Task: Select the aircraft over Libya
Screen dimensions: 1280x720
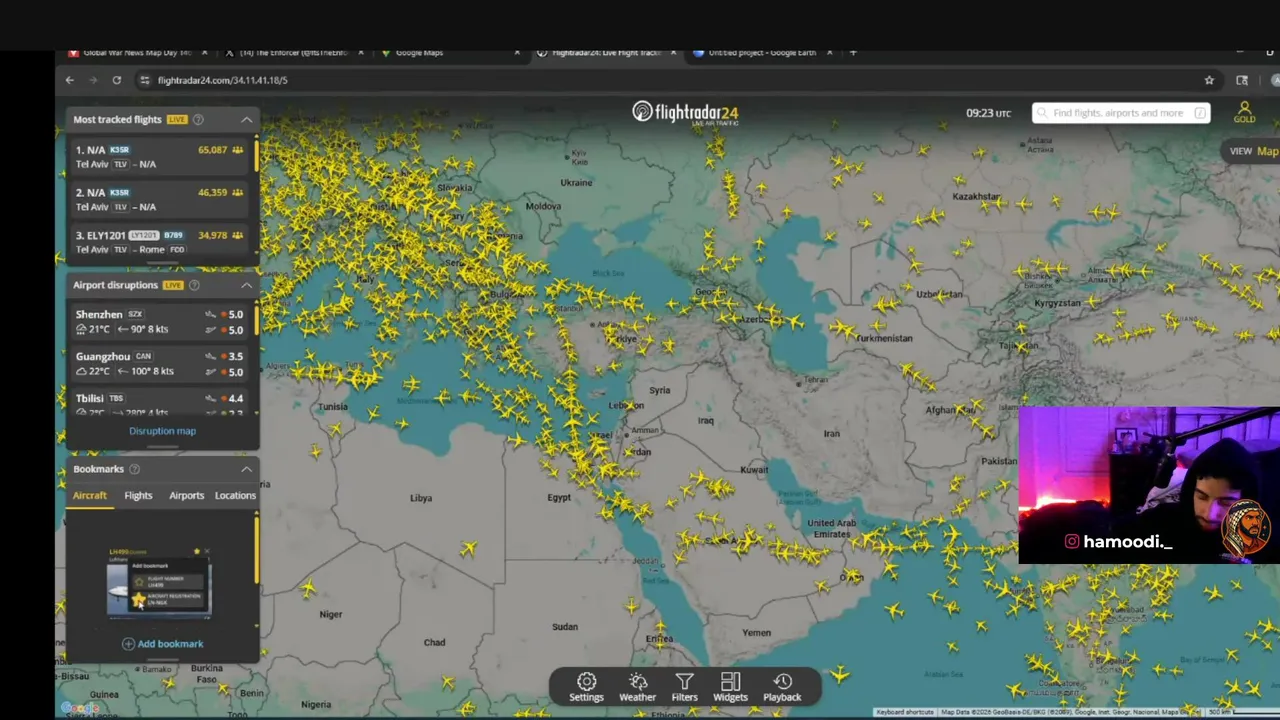Action: tap(468, 548)
